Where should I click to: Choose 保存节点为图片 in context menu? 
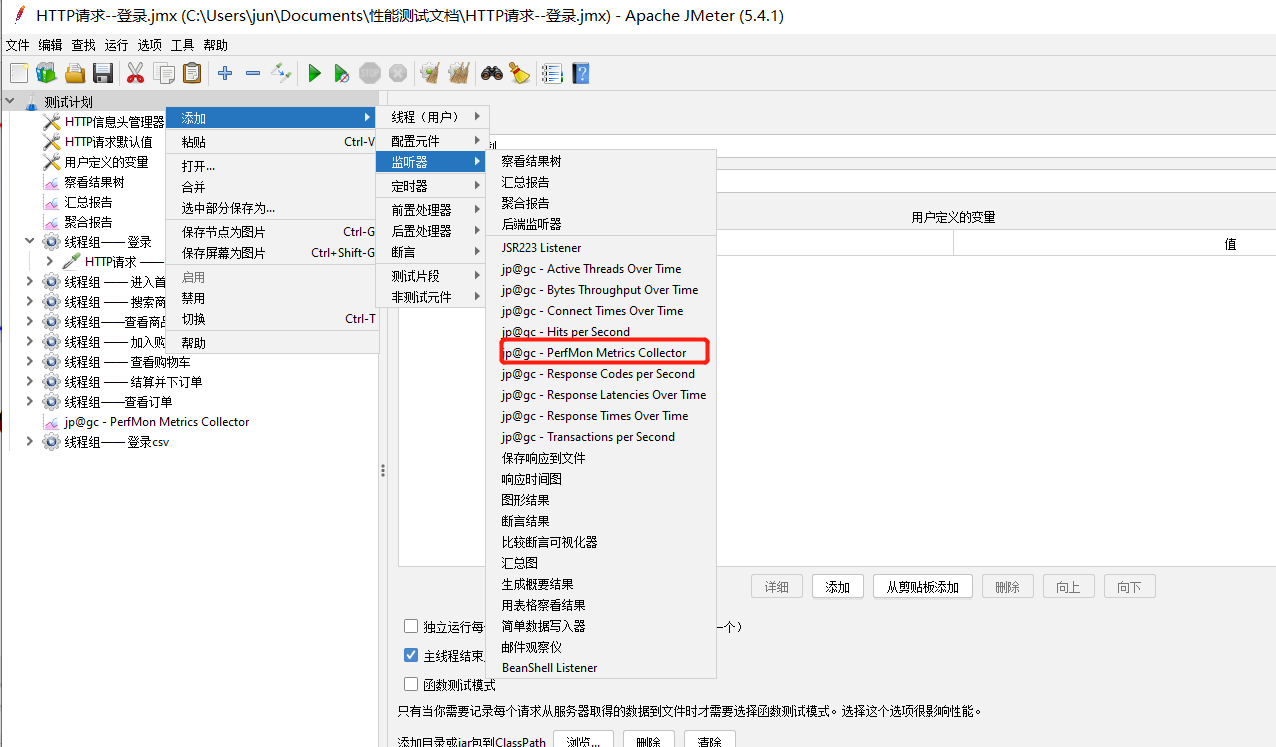pyautogui.click(x=272, y=232)
